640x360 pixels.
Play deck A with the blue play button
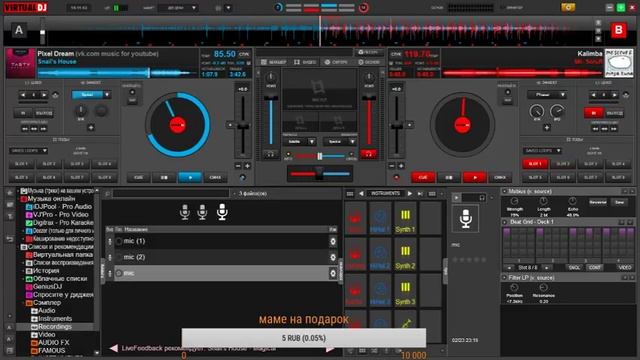coord(190,178)
